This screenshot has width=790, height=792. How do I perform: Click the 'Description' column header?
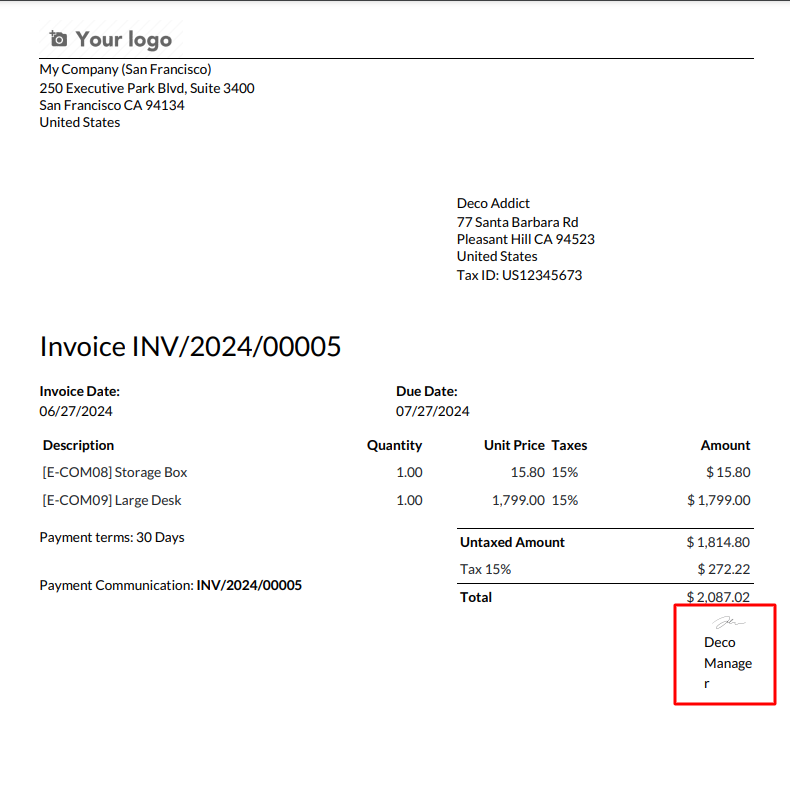coord(78,446)
